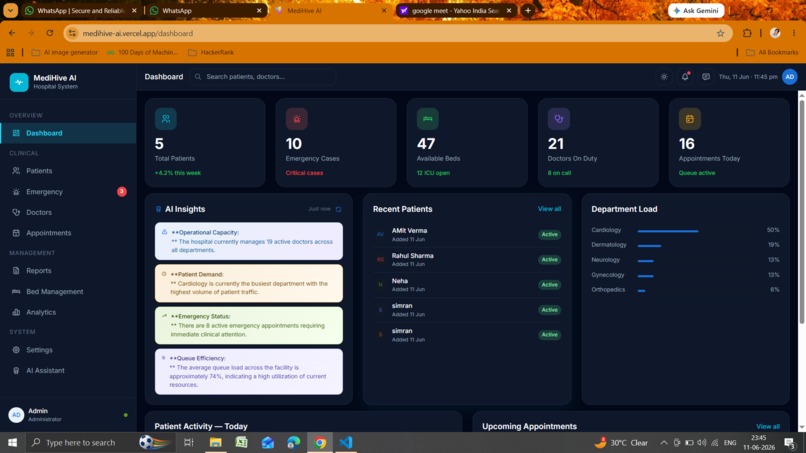This screenshot has height=453, width=806.
Task: Open Reports under Management
Action: (x=68, y=270)
